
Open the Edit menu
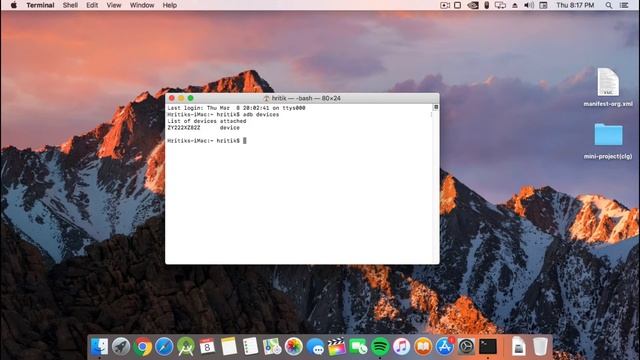coord(92,5)
